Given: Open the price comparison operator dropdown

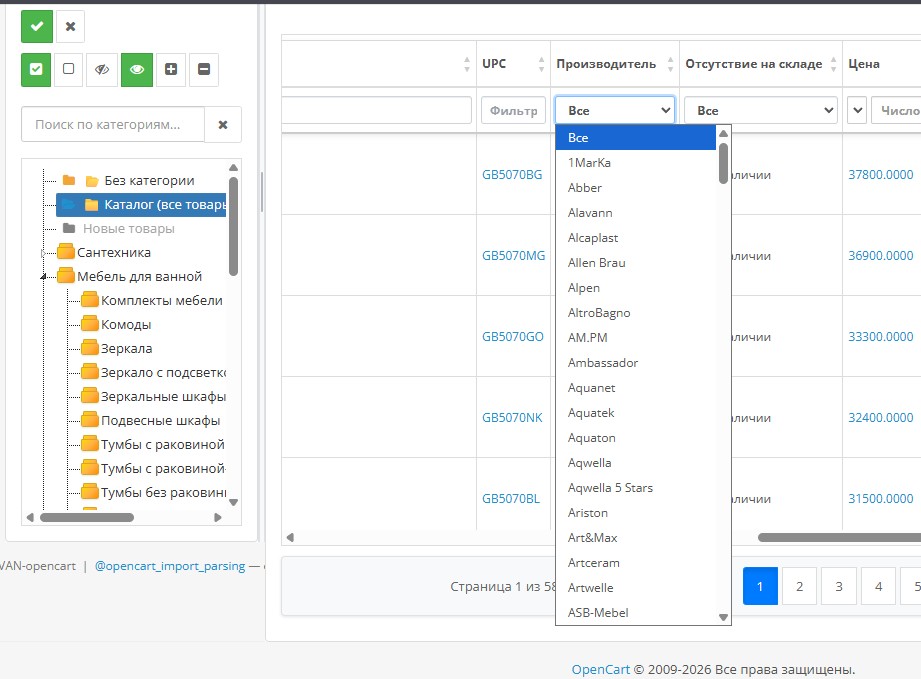Looking at the screenshot, I should pos(857,110).
